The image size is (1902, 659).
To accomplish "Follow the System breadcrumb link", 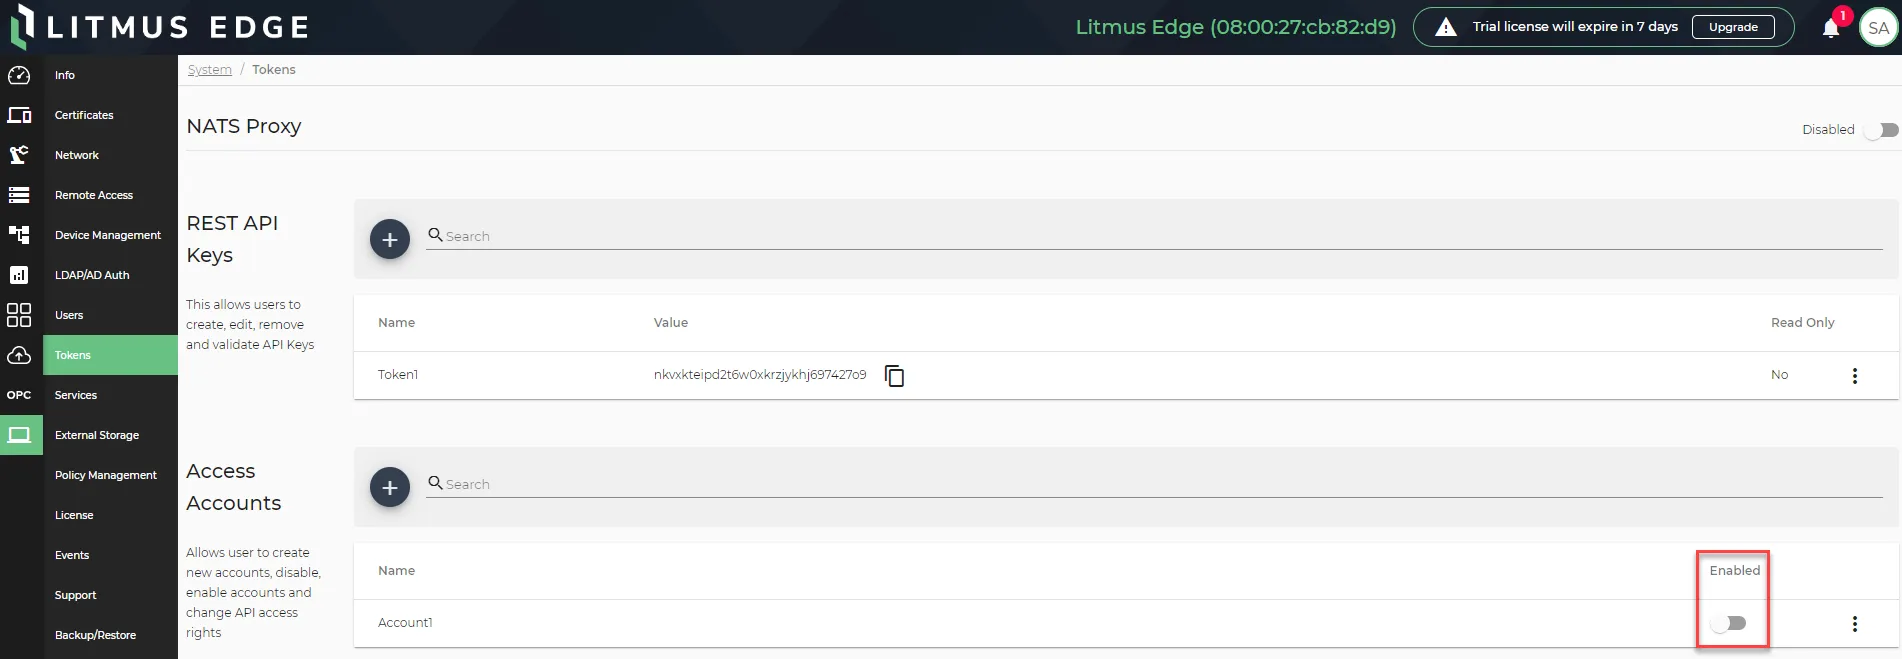I will [x=209, y=69].
